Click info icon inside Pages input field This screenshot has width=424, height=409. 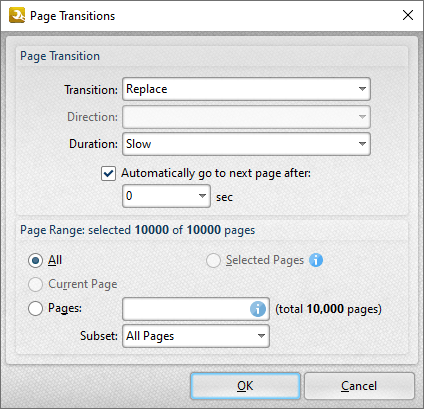(x=258, y=309)
